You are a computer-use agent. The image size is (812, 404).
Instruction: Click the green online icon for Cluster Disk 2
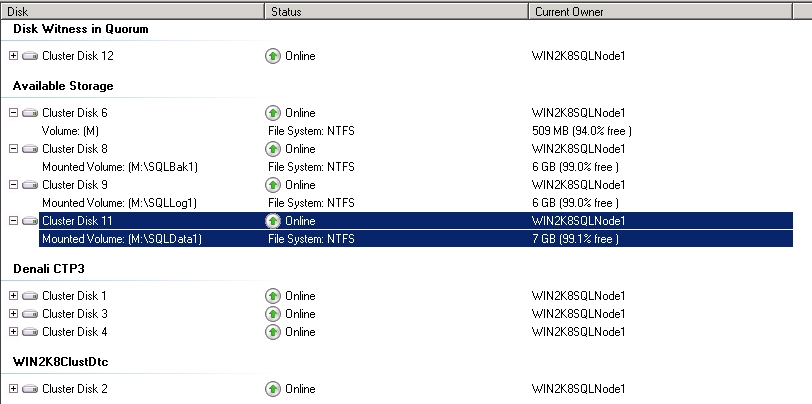coord(273,389)
